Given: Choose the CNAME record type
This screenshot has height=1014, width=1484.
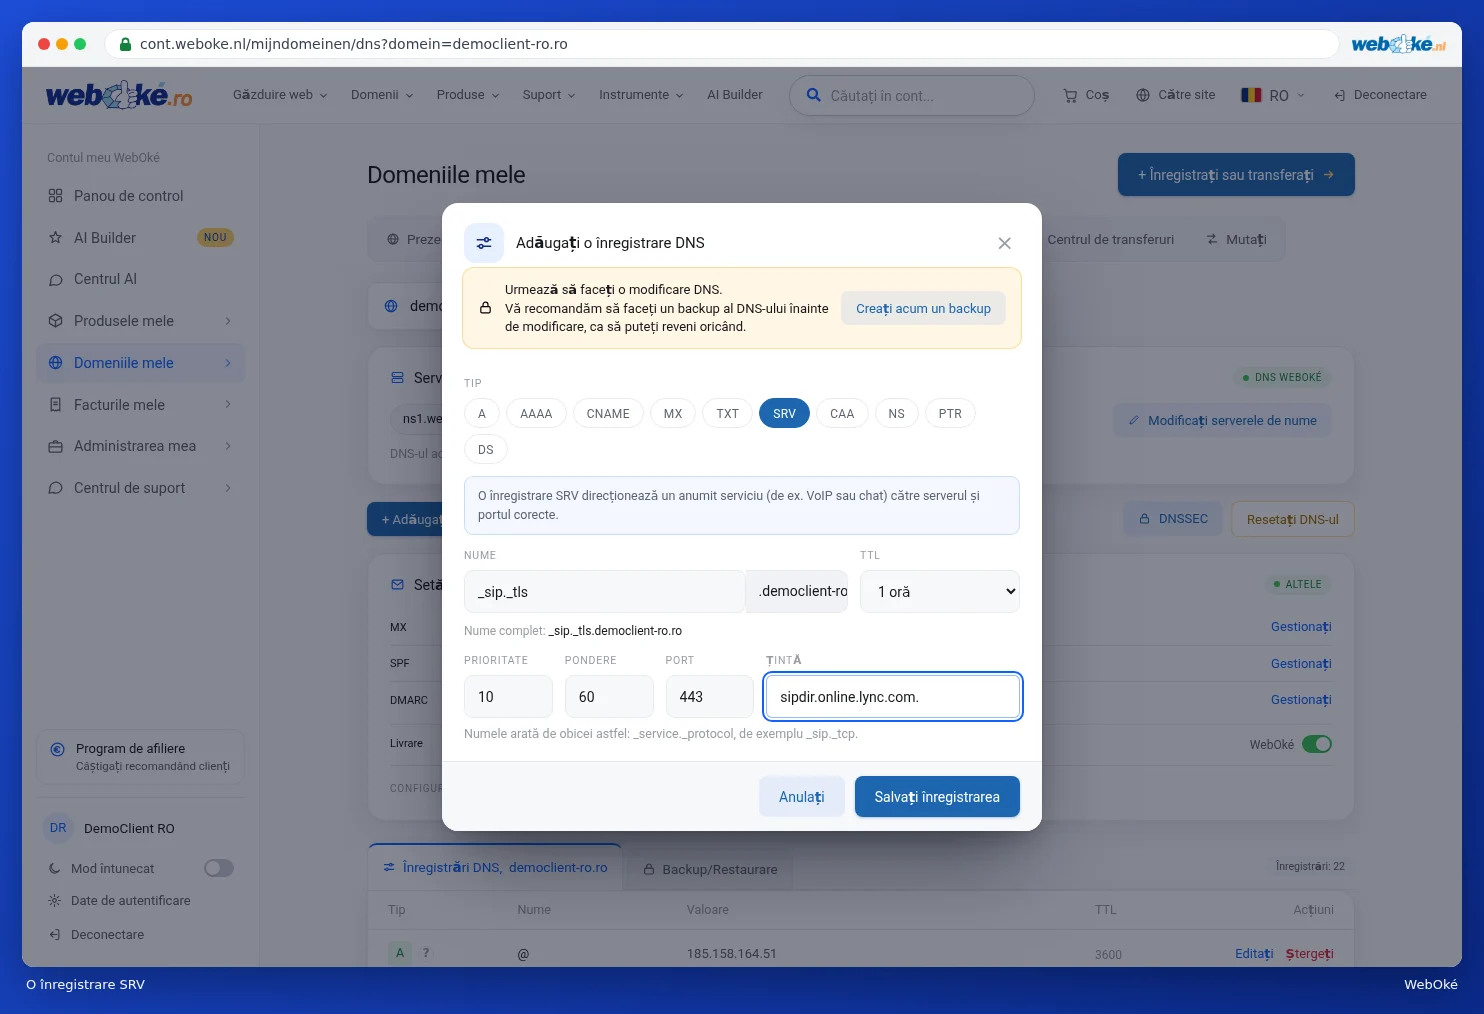Looking at the screenshot, I should click(x=608, y=414).
